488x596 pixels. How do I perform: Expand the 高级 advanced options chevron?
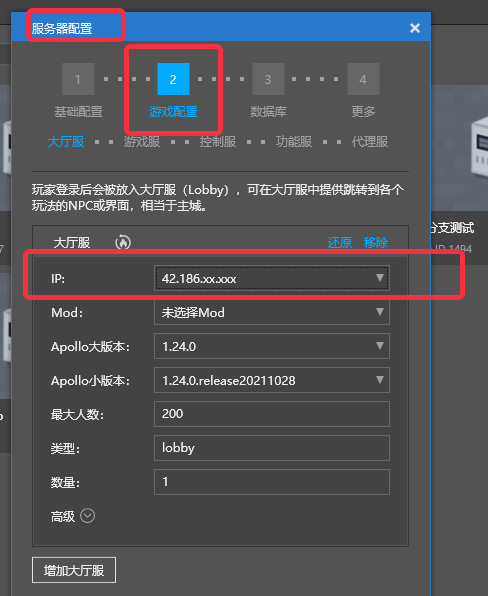point(87,516)
